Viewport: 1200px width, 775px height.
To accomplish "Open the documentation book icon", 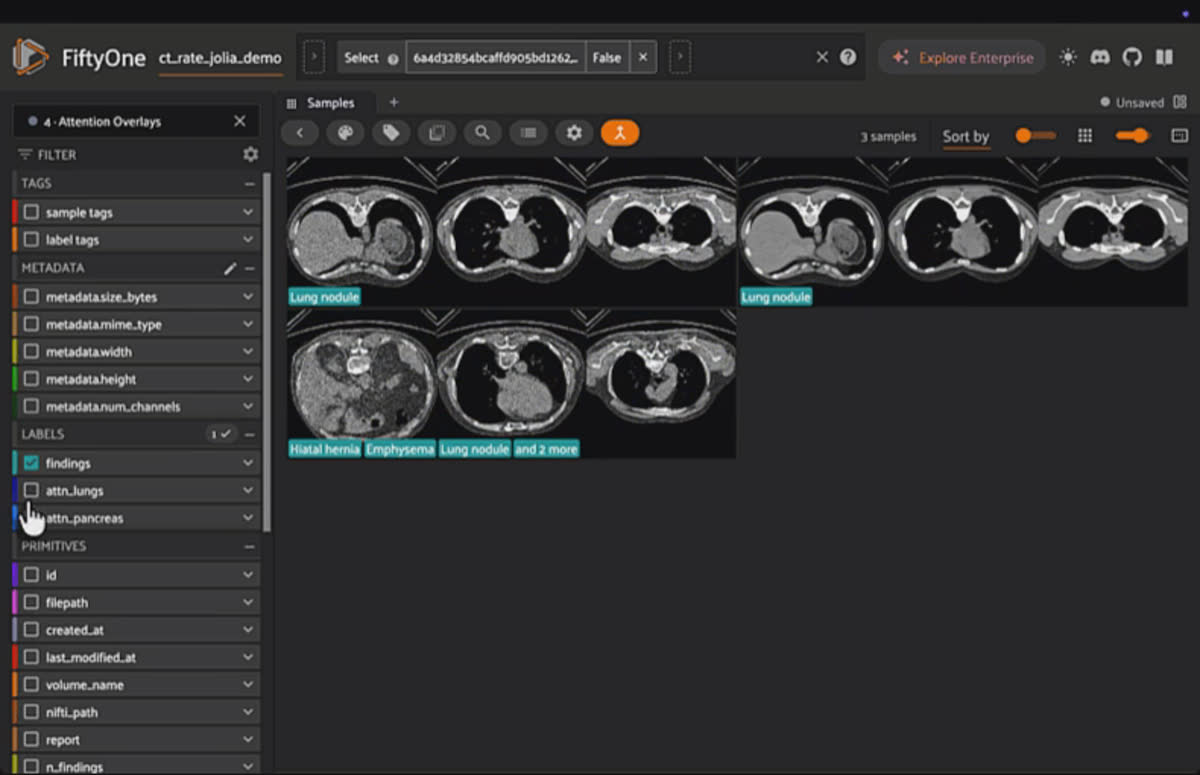I will click(x=1164, y=57).
